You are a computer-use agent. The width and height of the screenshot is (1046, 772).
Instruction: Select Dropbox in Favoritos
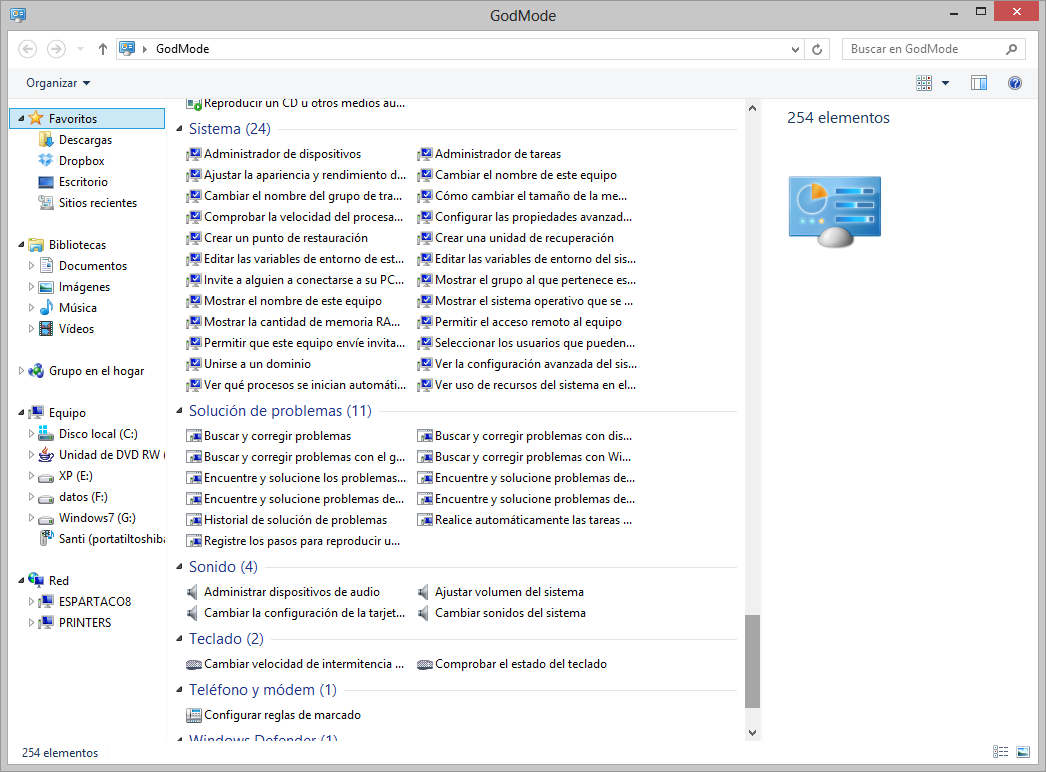(x=81, y=161)
